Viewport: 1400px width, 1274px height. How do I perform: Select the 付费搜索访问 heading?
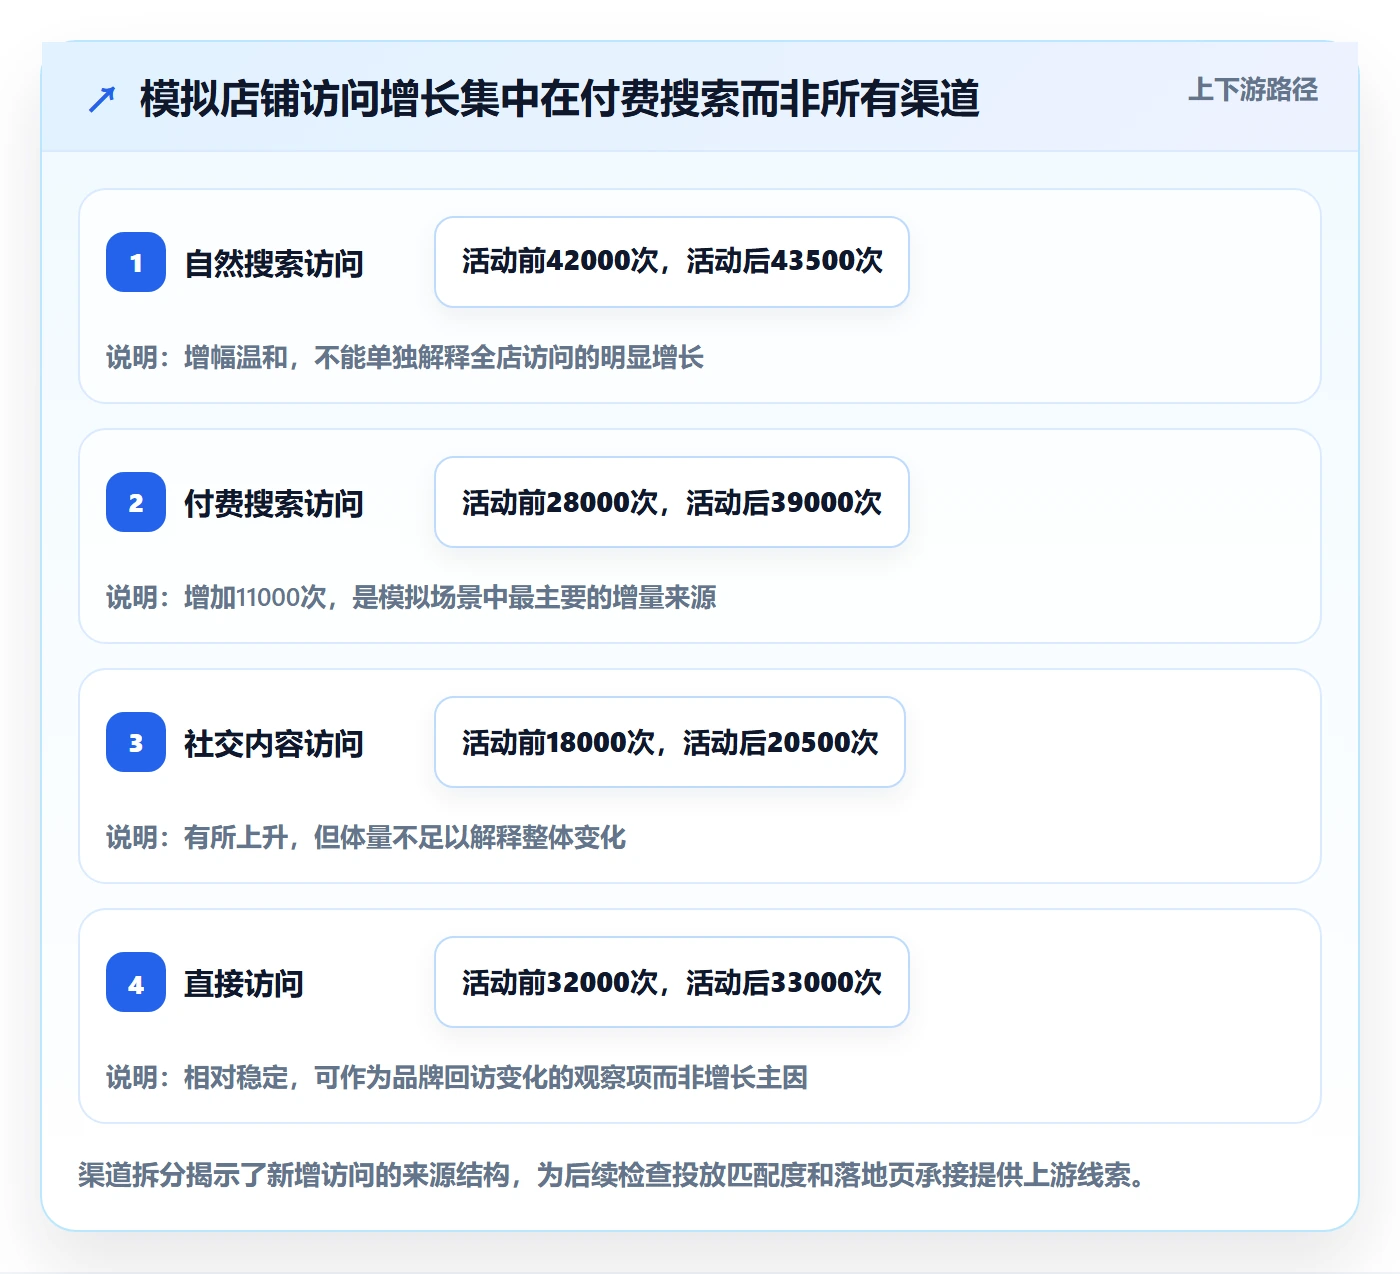274,504
